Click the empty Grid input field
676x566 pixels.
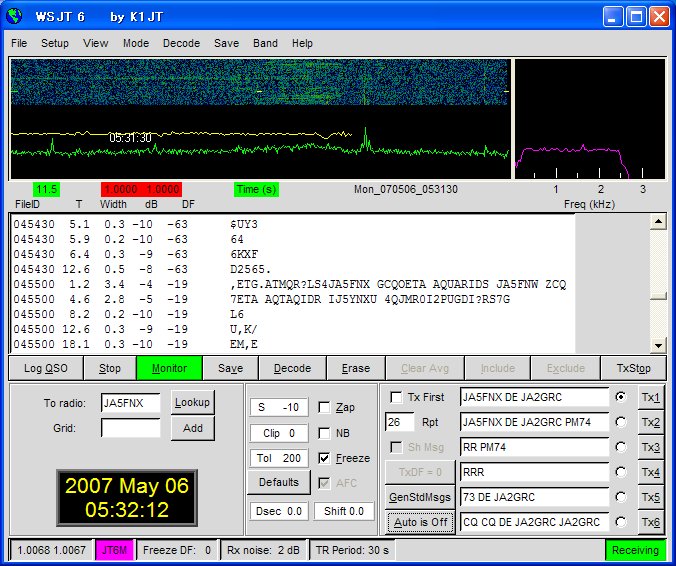pos(131,428)
